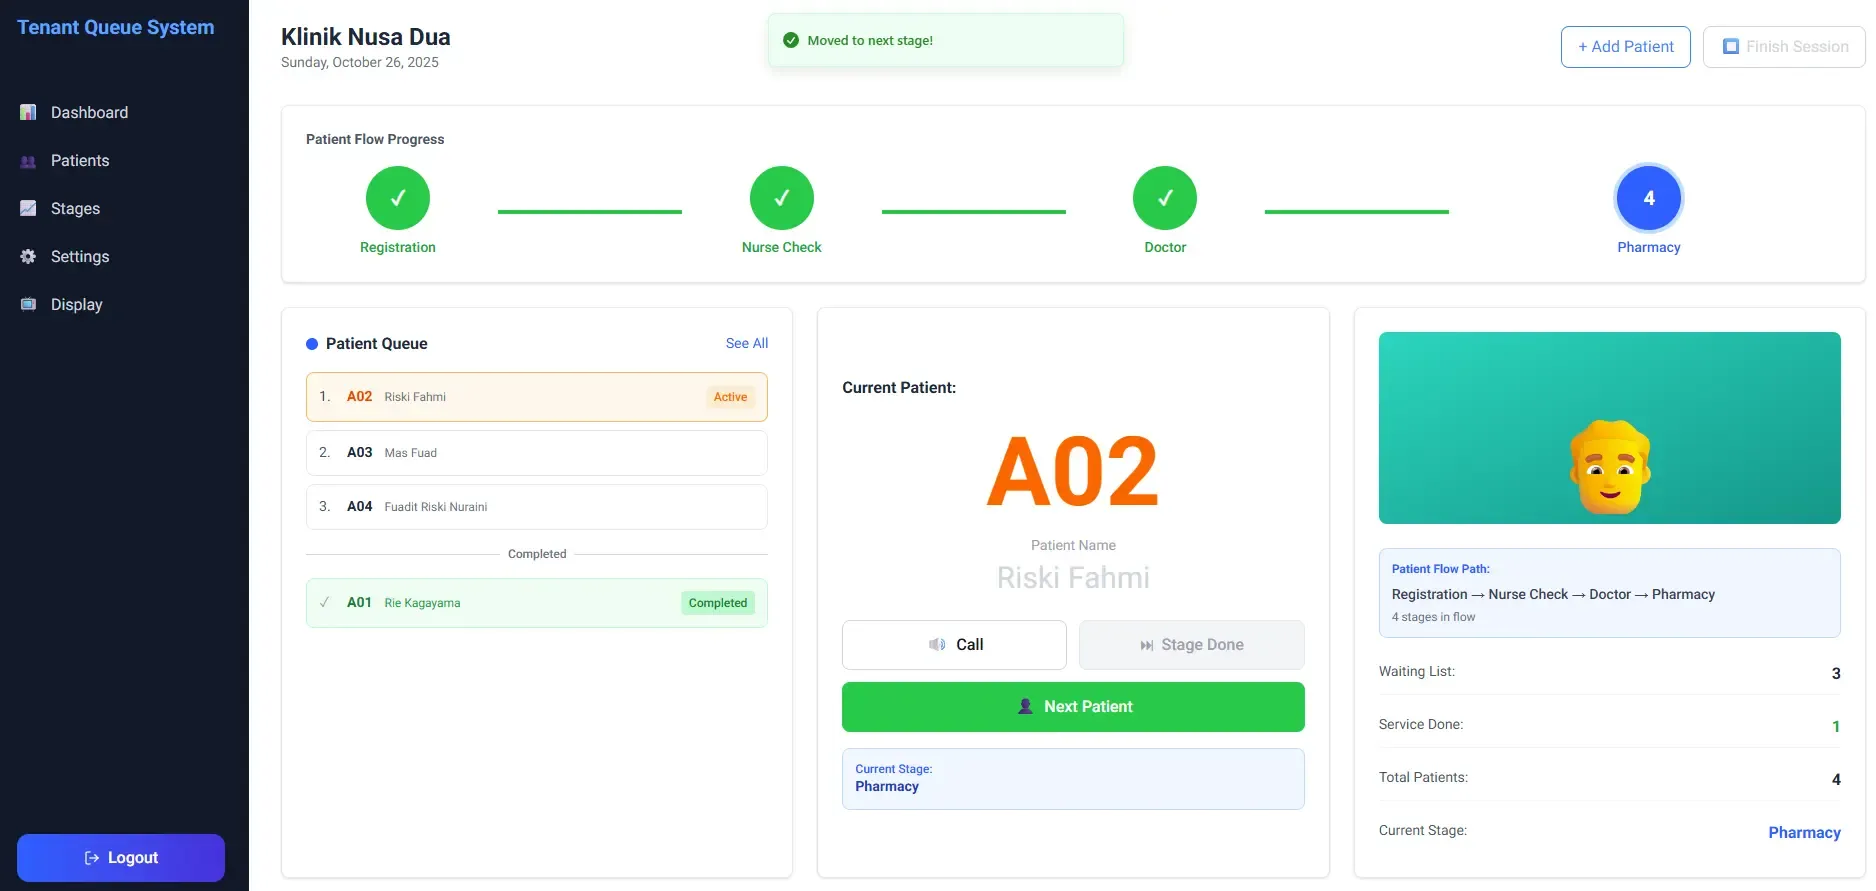This screenshot has height=891, width=1876.
Task: Click the green checkmark on success toast
Action: [x=790, y=40]
